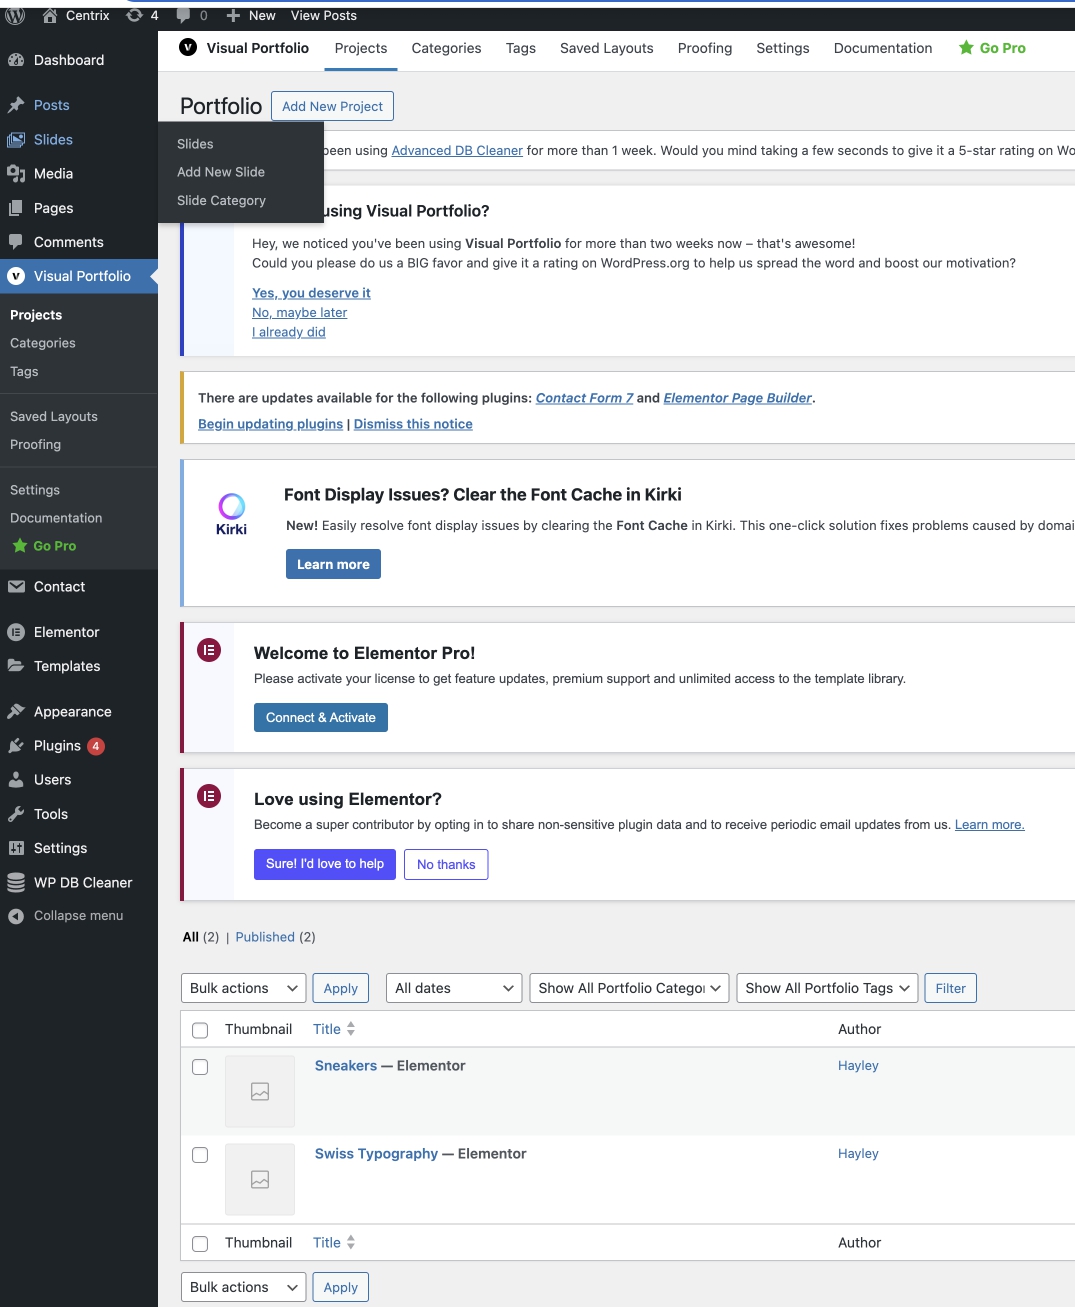1075x1307 pixels.
Task: Click the Elementor icon in sidebar
Action: [x=16, y=632]
